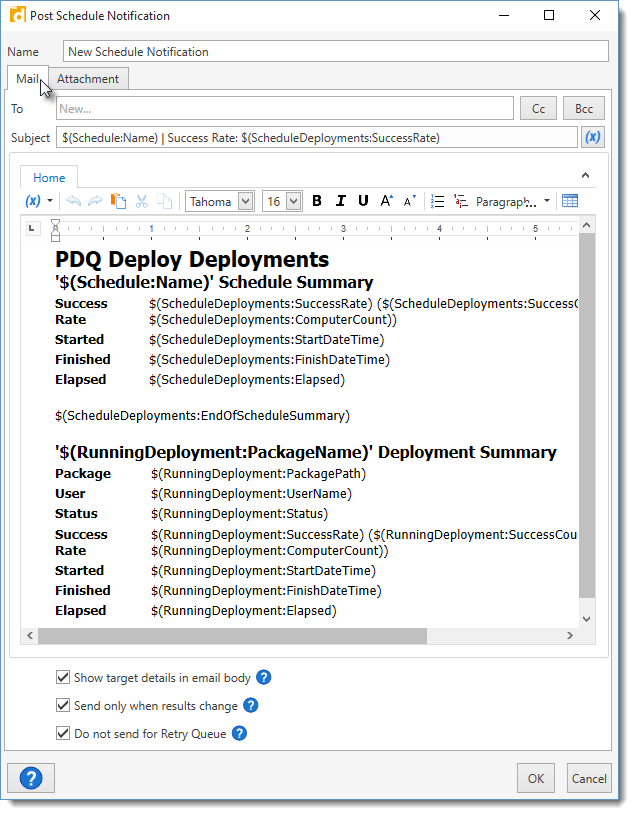The width and height of the screenshot is (634, 815).
Task: Insert a table using table icon
Action: pos(570,201)
